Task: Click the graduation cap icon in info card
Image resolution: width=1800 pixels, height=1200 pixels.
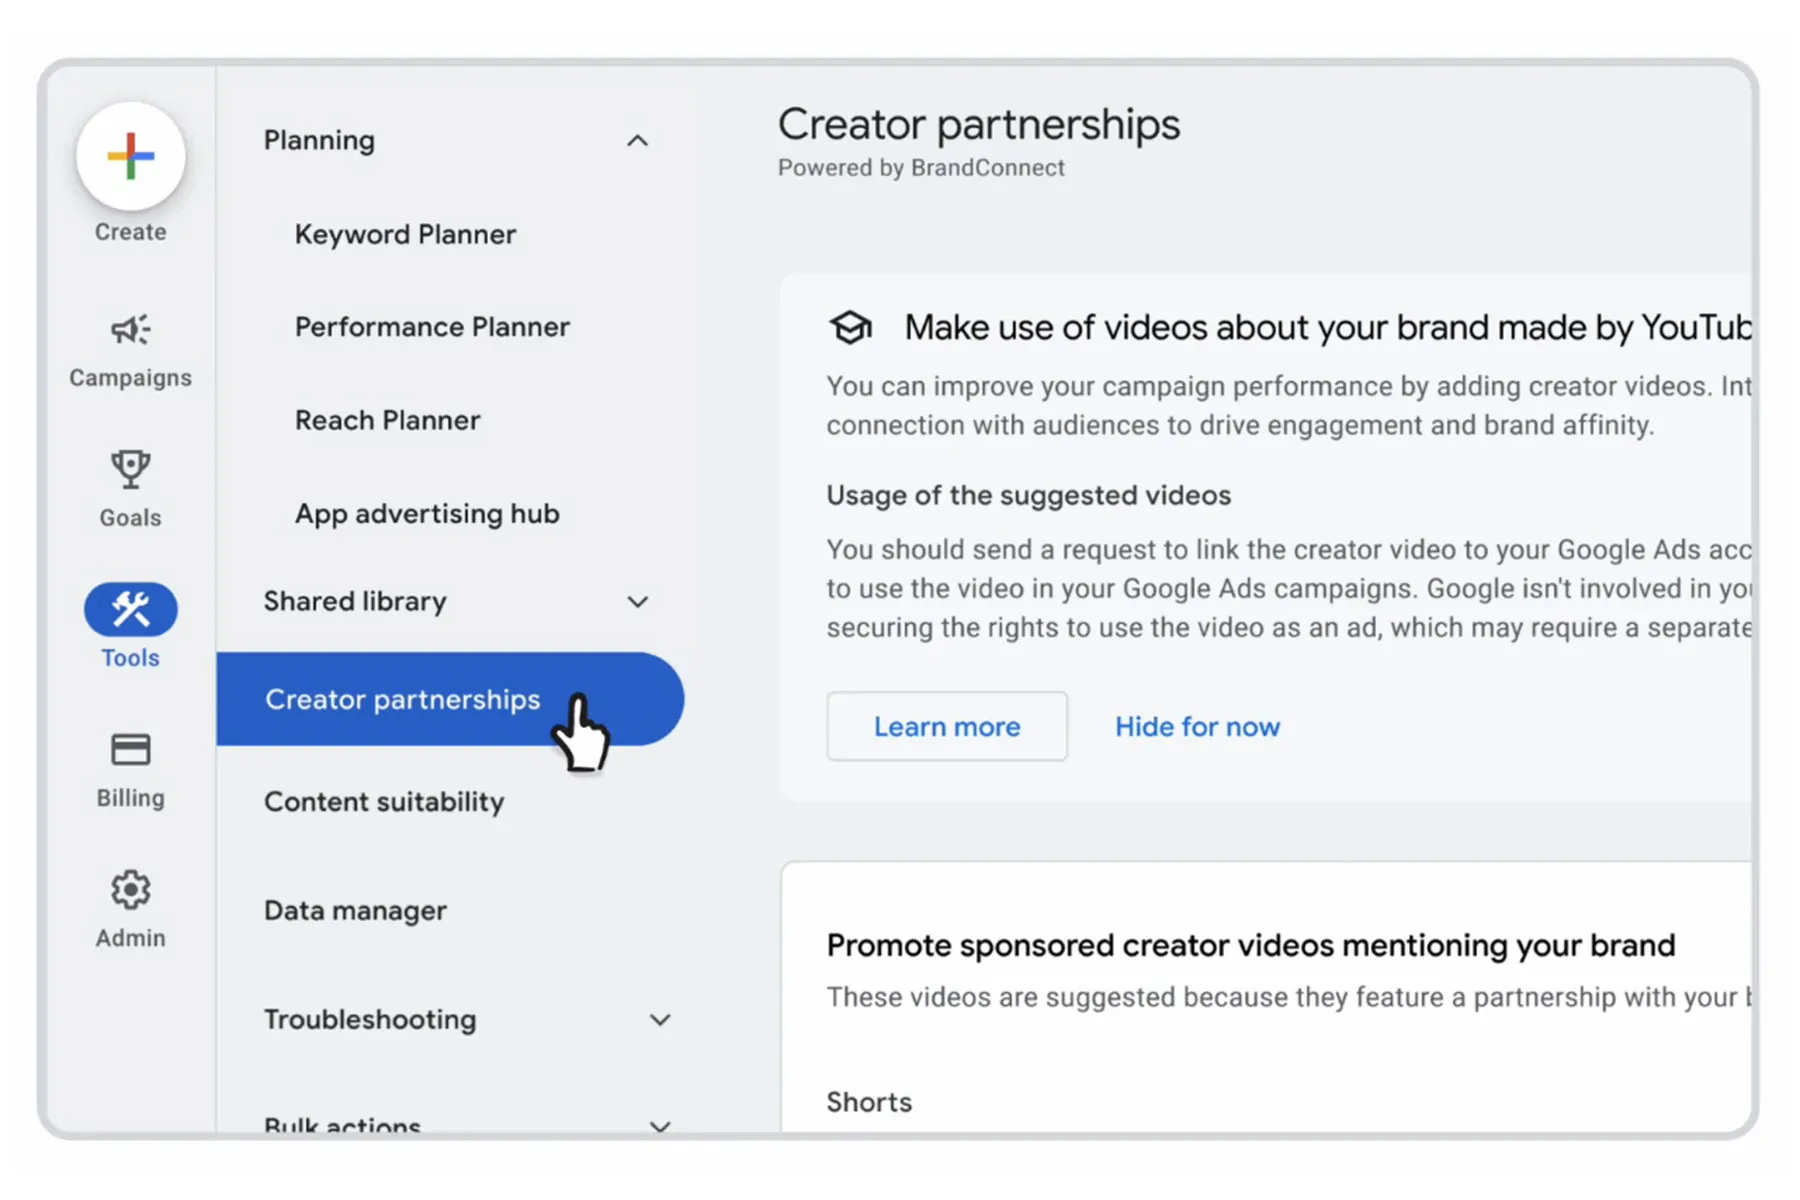Action: 850,327
